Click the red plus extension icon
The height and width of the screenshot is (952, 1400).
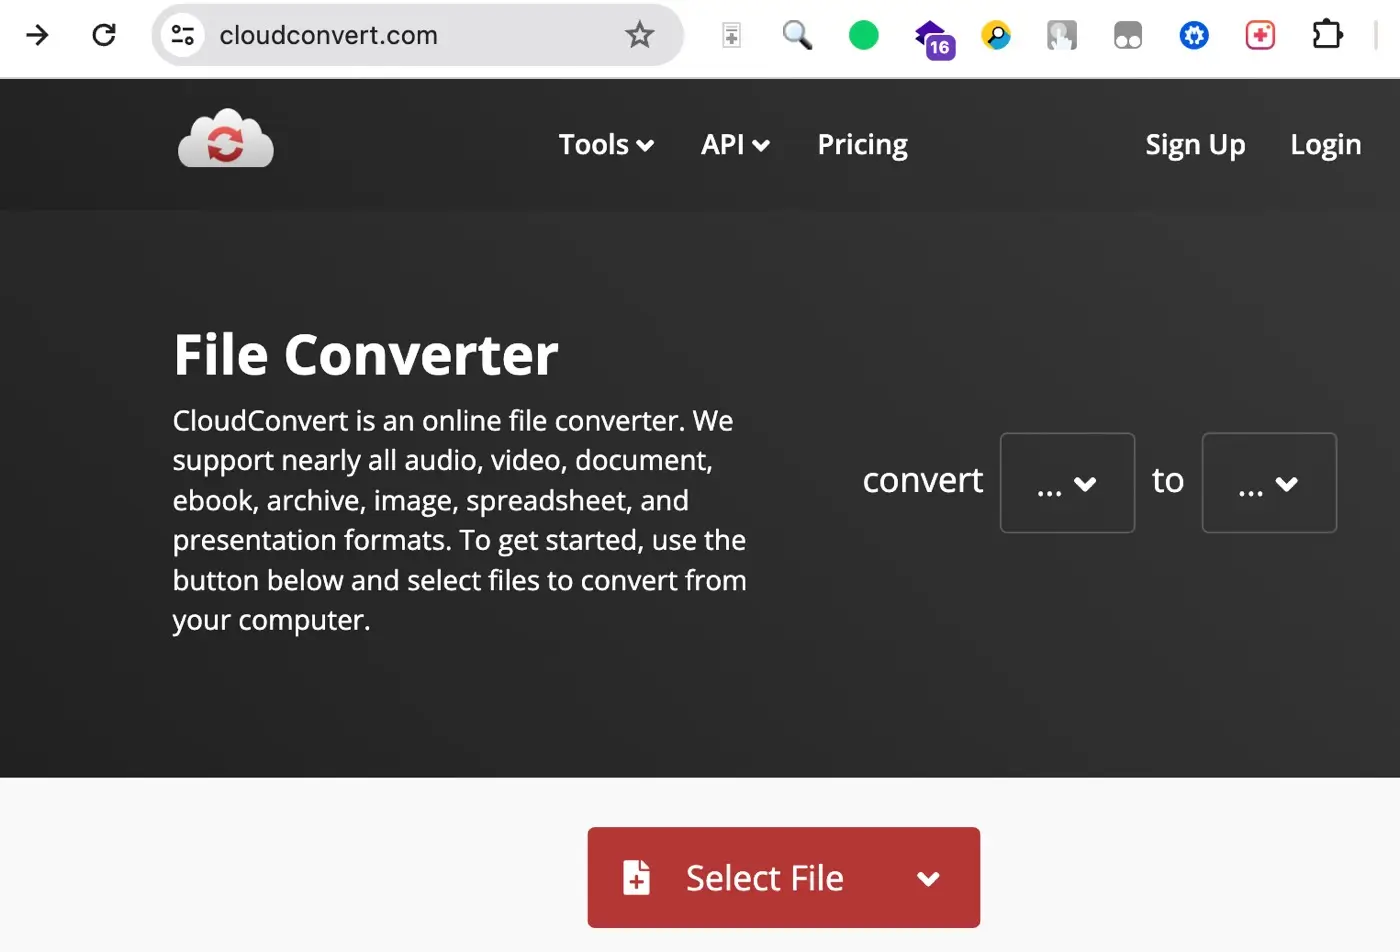1260,35
